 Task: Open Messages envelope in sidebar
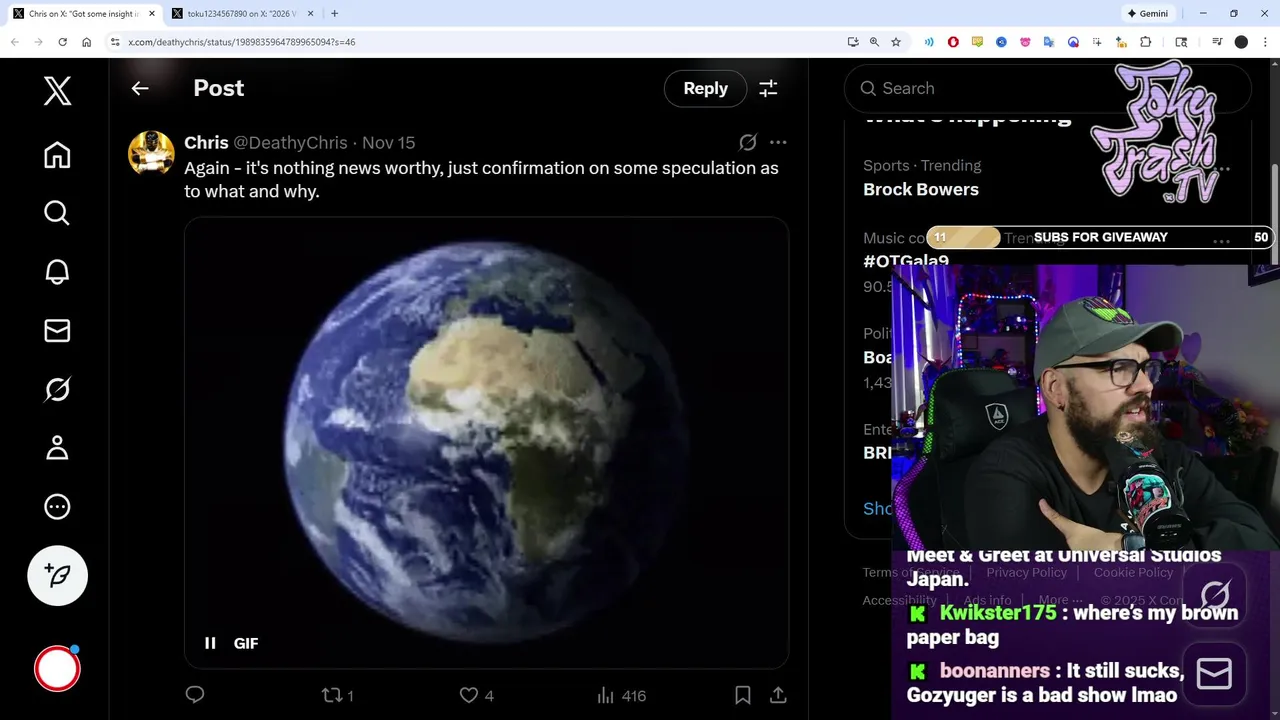pos(57,330)
